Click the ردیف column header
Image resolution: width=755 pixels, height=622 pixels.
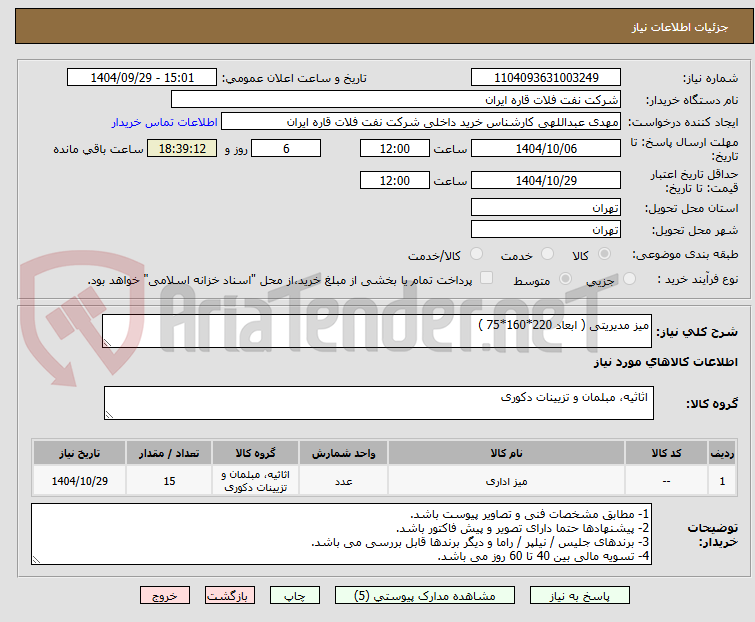tap(722, 453)
